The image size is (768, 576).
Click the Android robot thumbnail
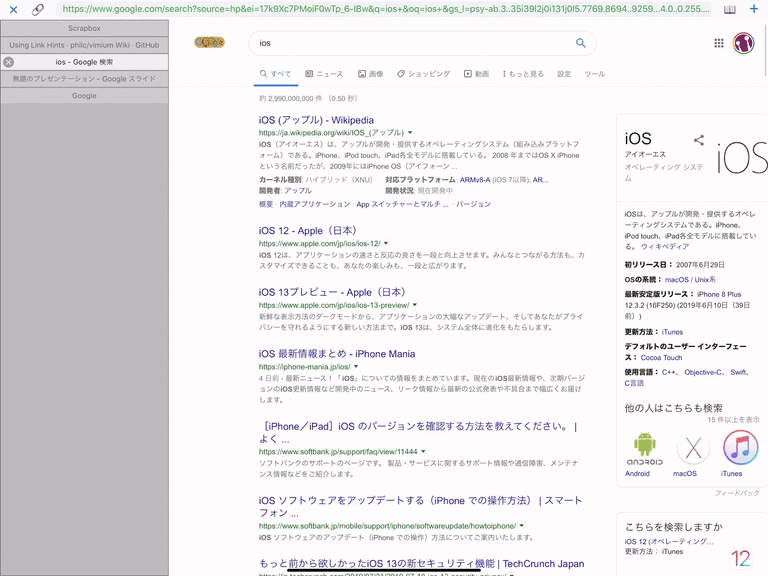click(x=645, y=448)
